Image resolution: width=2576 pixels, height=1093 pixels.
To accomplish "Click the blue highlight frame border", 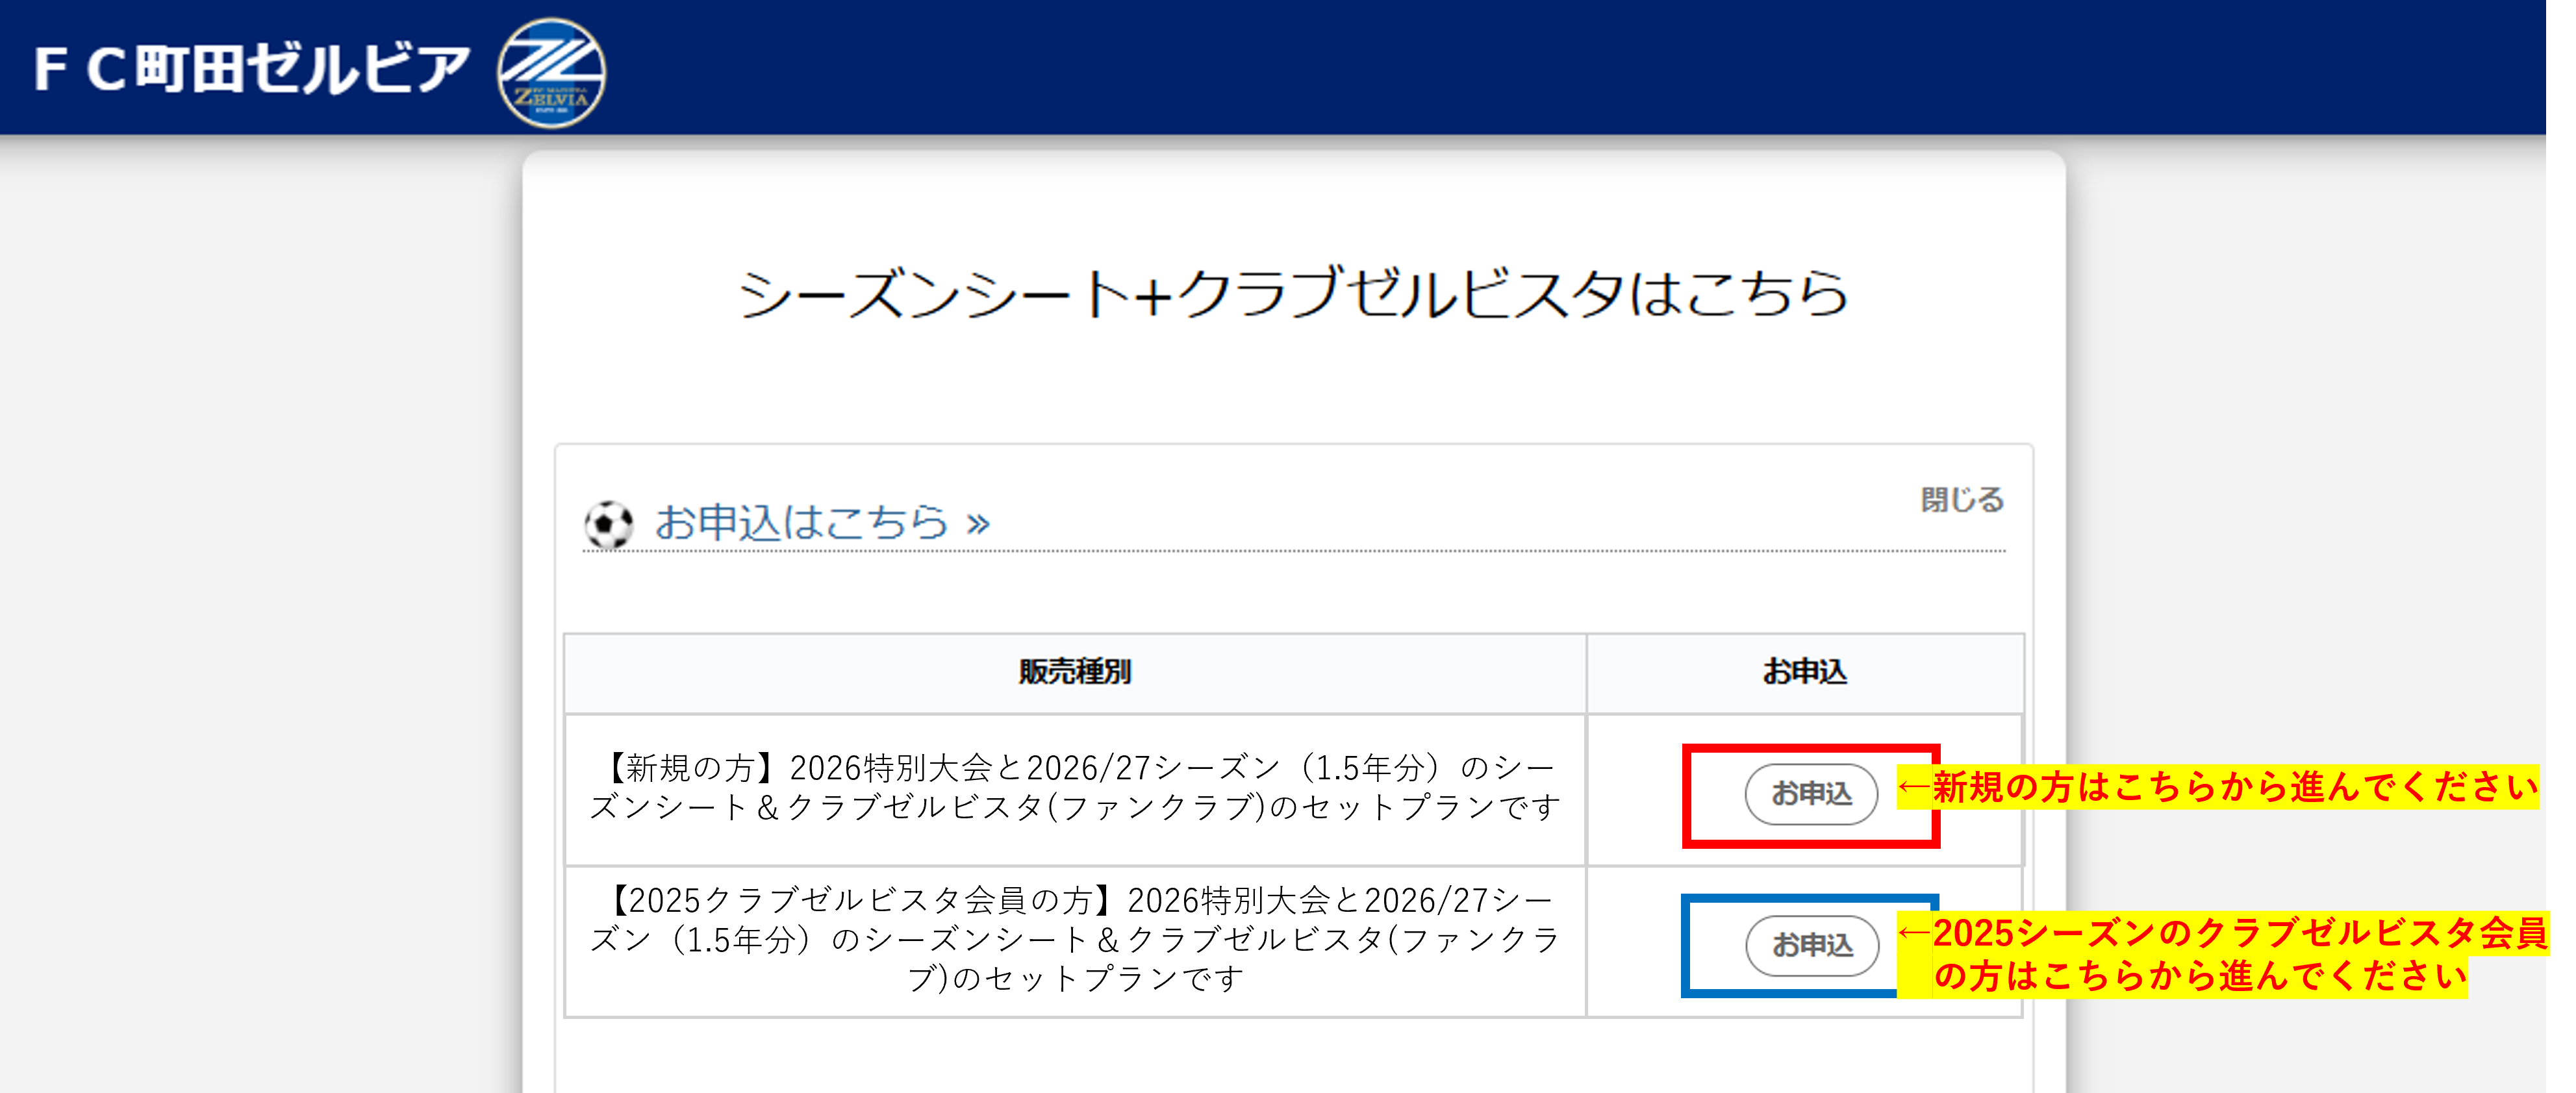I will 1687,946.
